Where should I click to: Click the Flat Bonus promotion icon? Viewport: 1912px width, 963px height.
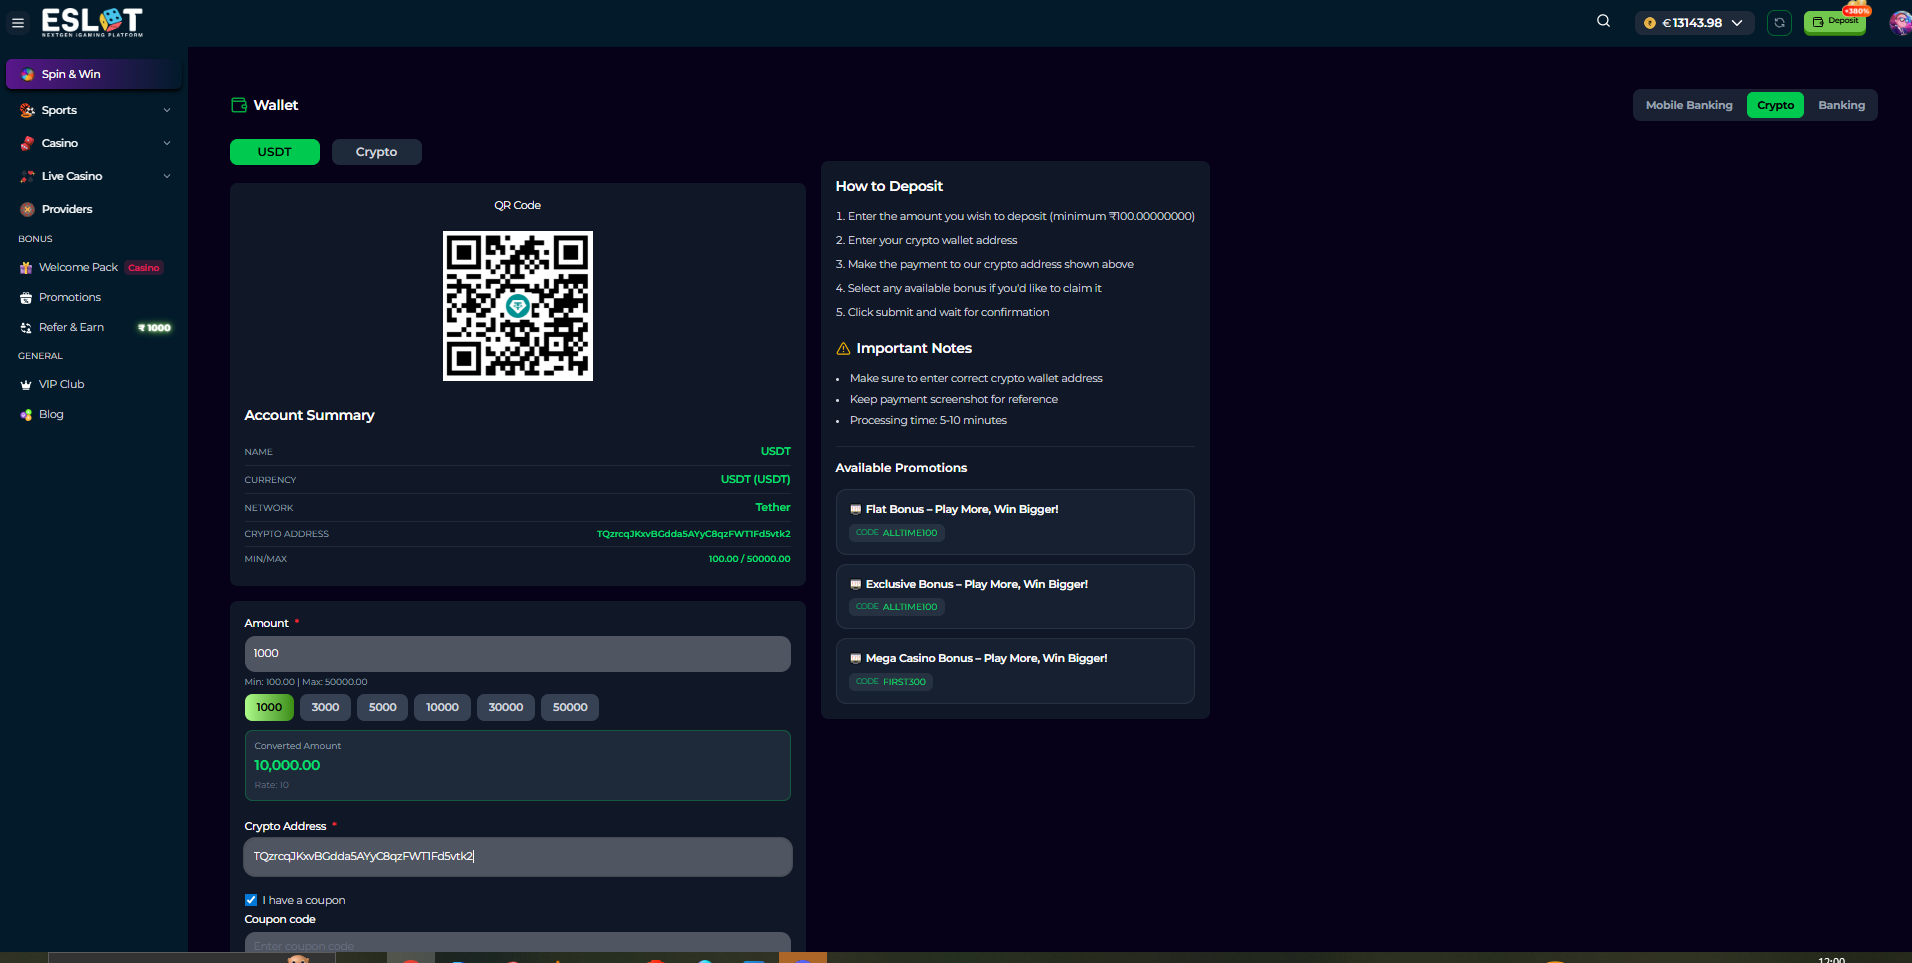pyautogui.click(x=856, y=509)
